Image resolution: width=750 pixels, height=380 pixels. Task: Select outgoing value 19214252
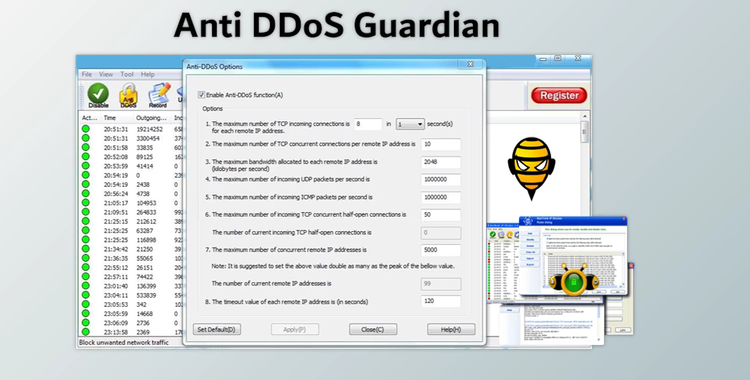point(149,129)
